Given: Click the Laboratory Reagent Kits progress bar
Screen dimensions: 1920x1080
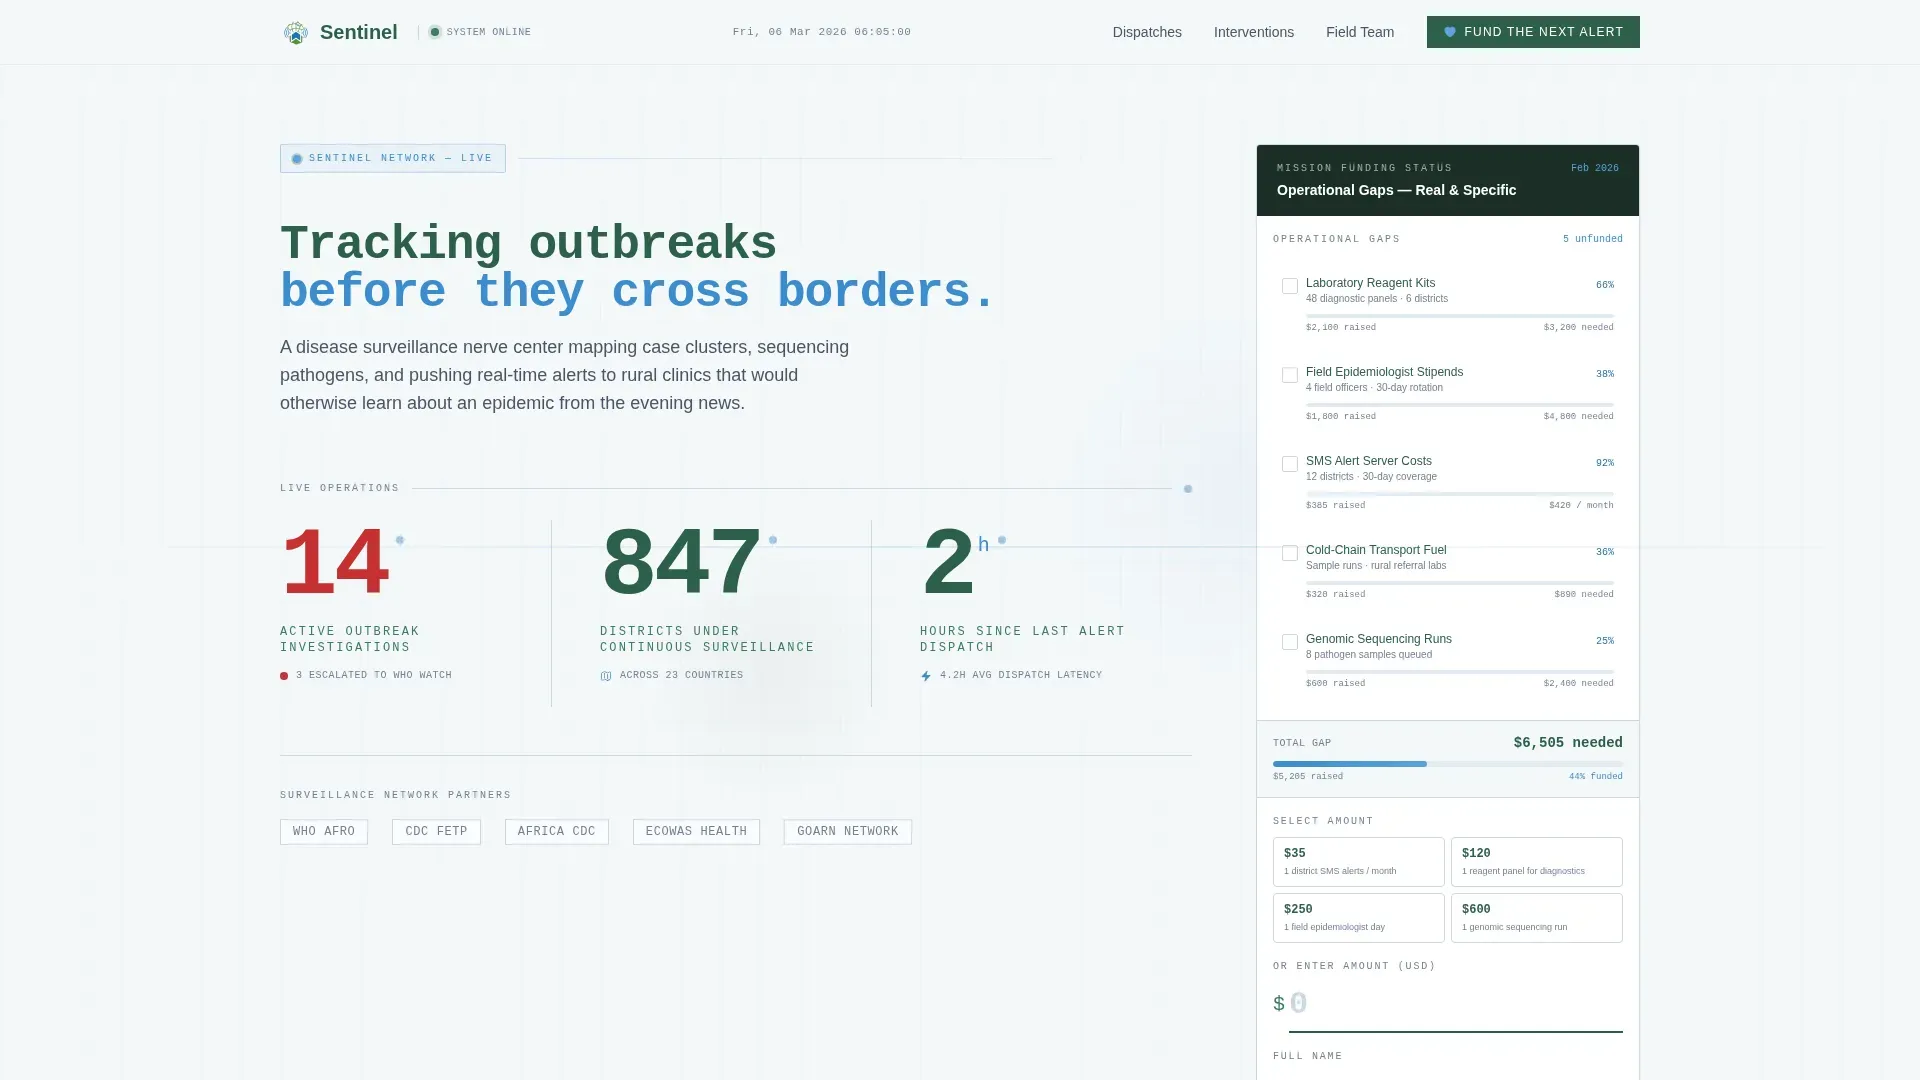Looking at the screenshot, I should click(1460, 316).
